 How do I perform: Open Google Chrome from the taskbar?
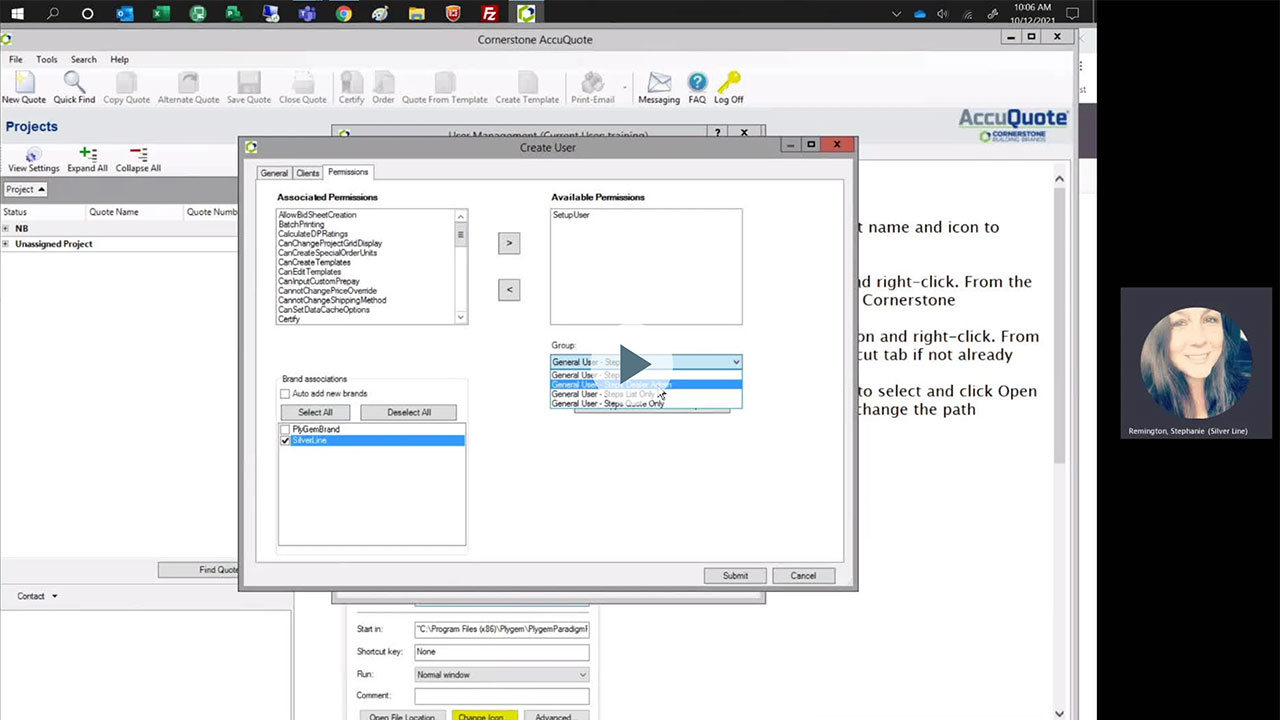pos(343,14)
